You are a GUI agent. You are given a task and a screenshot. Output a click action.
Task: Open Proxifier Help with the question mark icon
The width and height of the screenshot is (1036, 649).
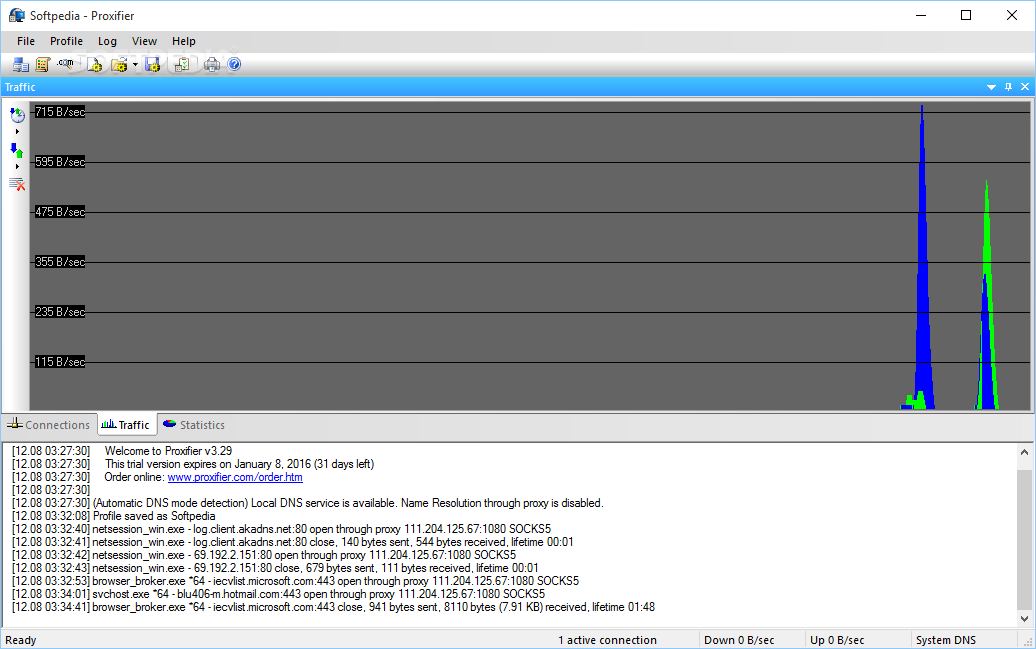pyautogui.click(x=233, y=64)
